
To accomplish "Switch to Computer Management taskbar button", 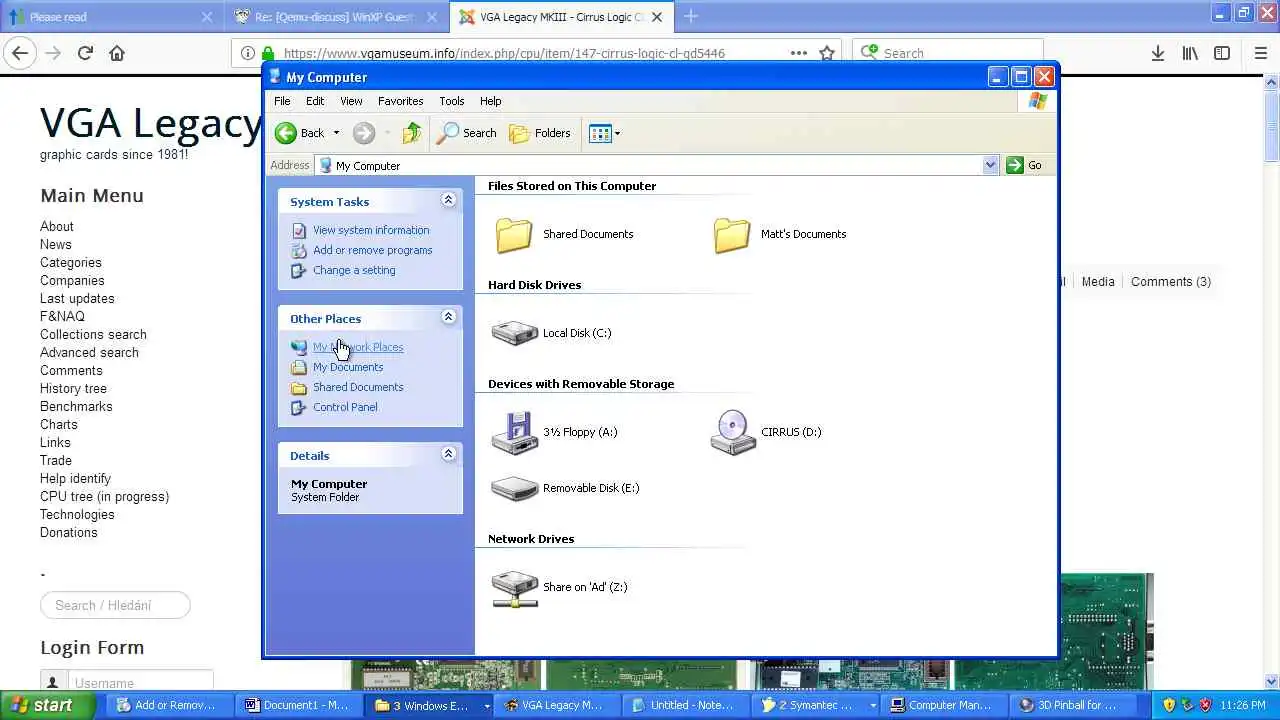I will click(941, 706).
